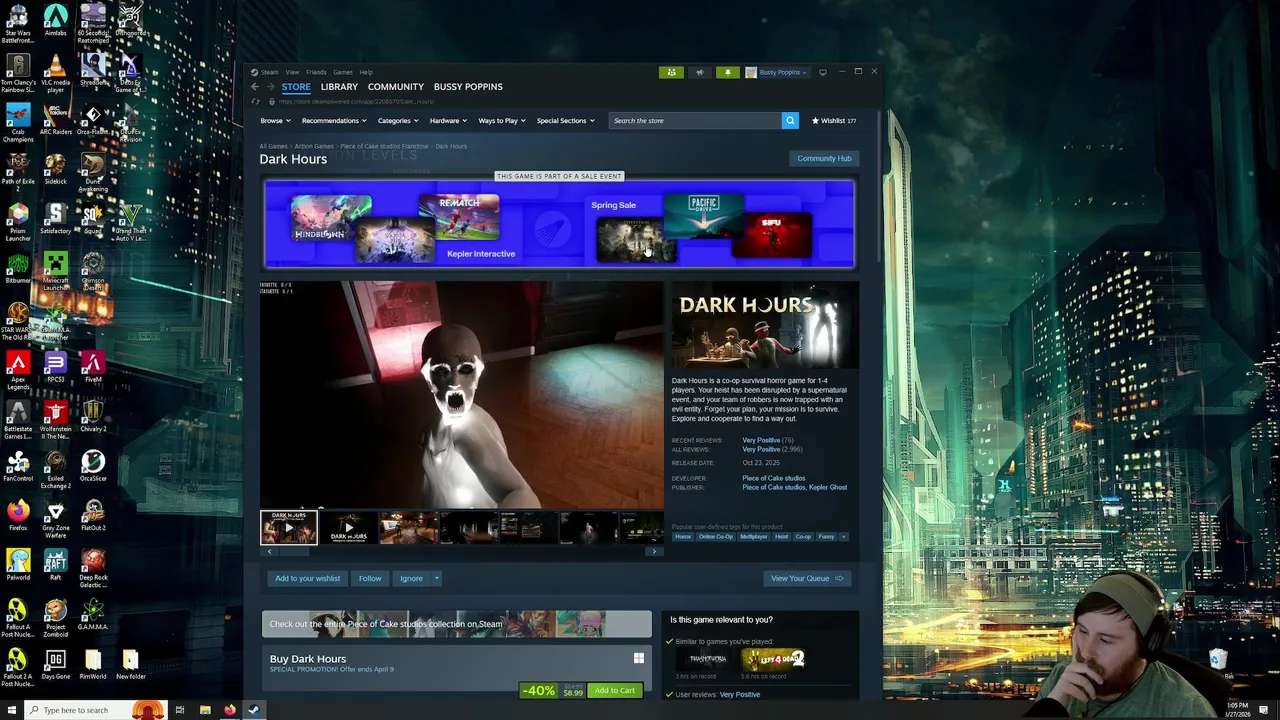Click the Horror tag
The image size is (1280, 720).
[683, 537]
